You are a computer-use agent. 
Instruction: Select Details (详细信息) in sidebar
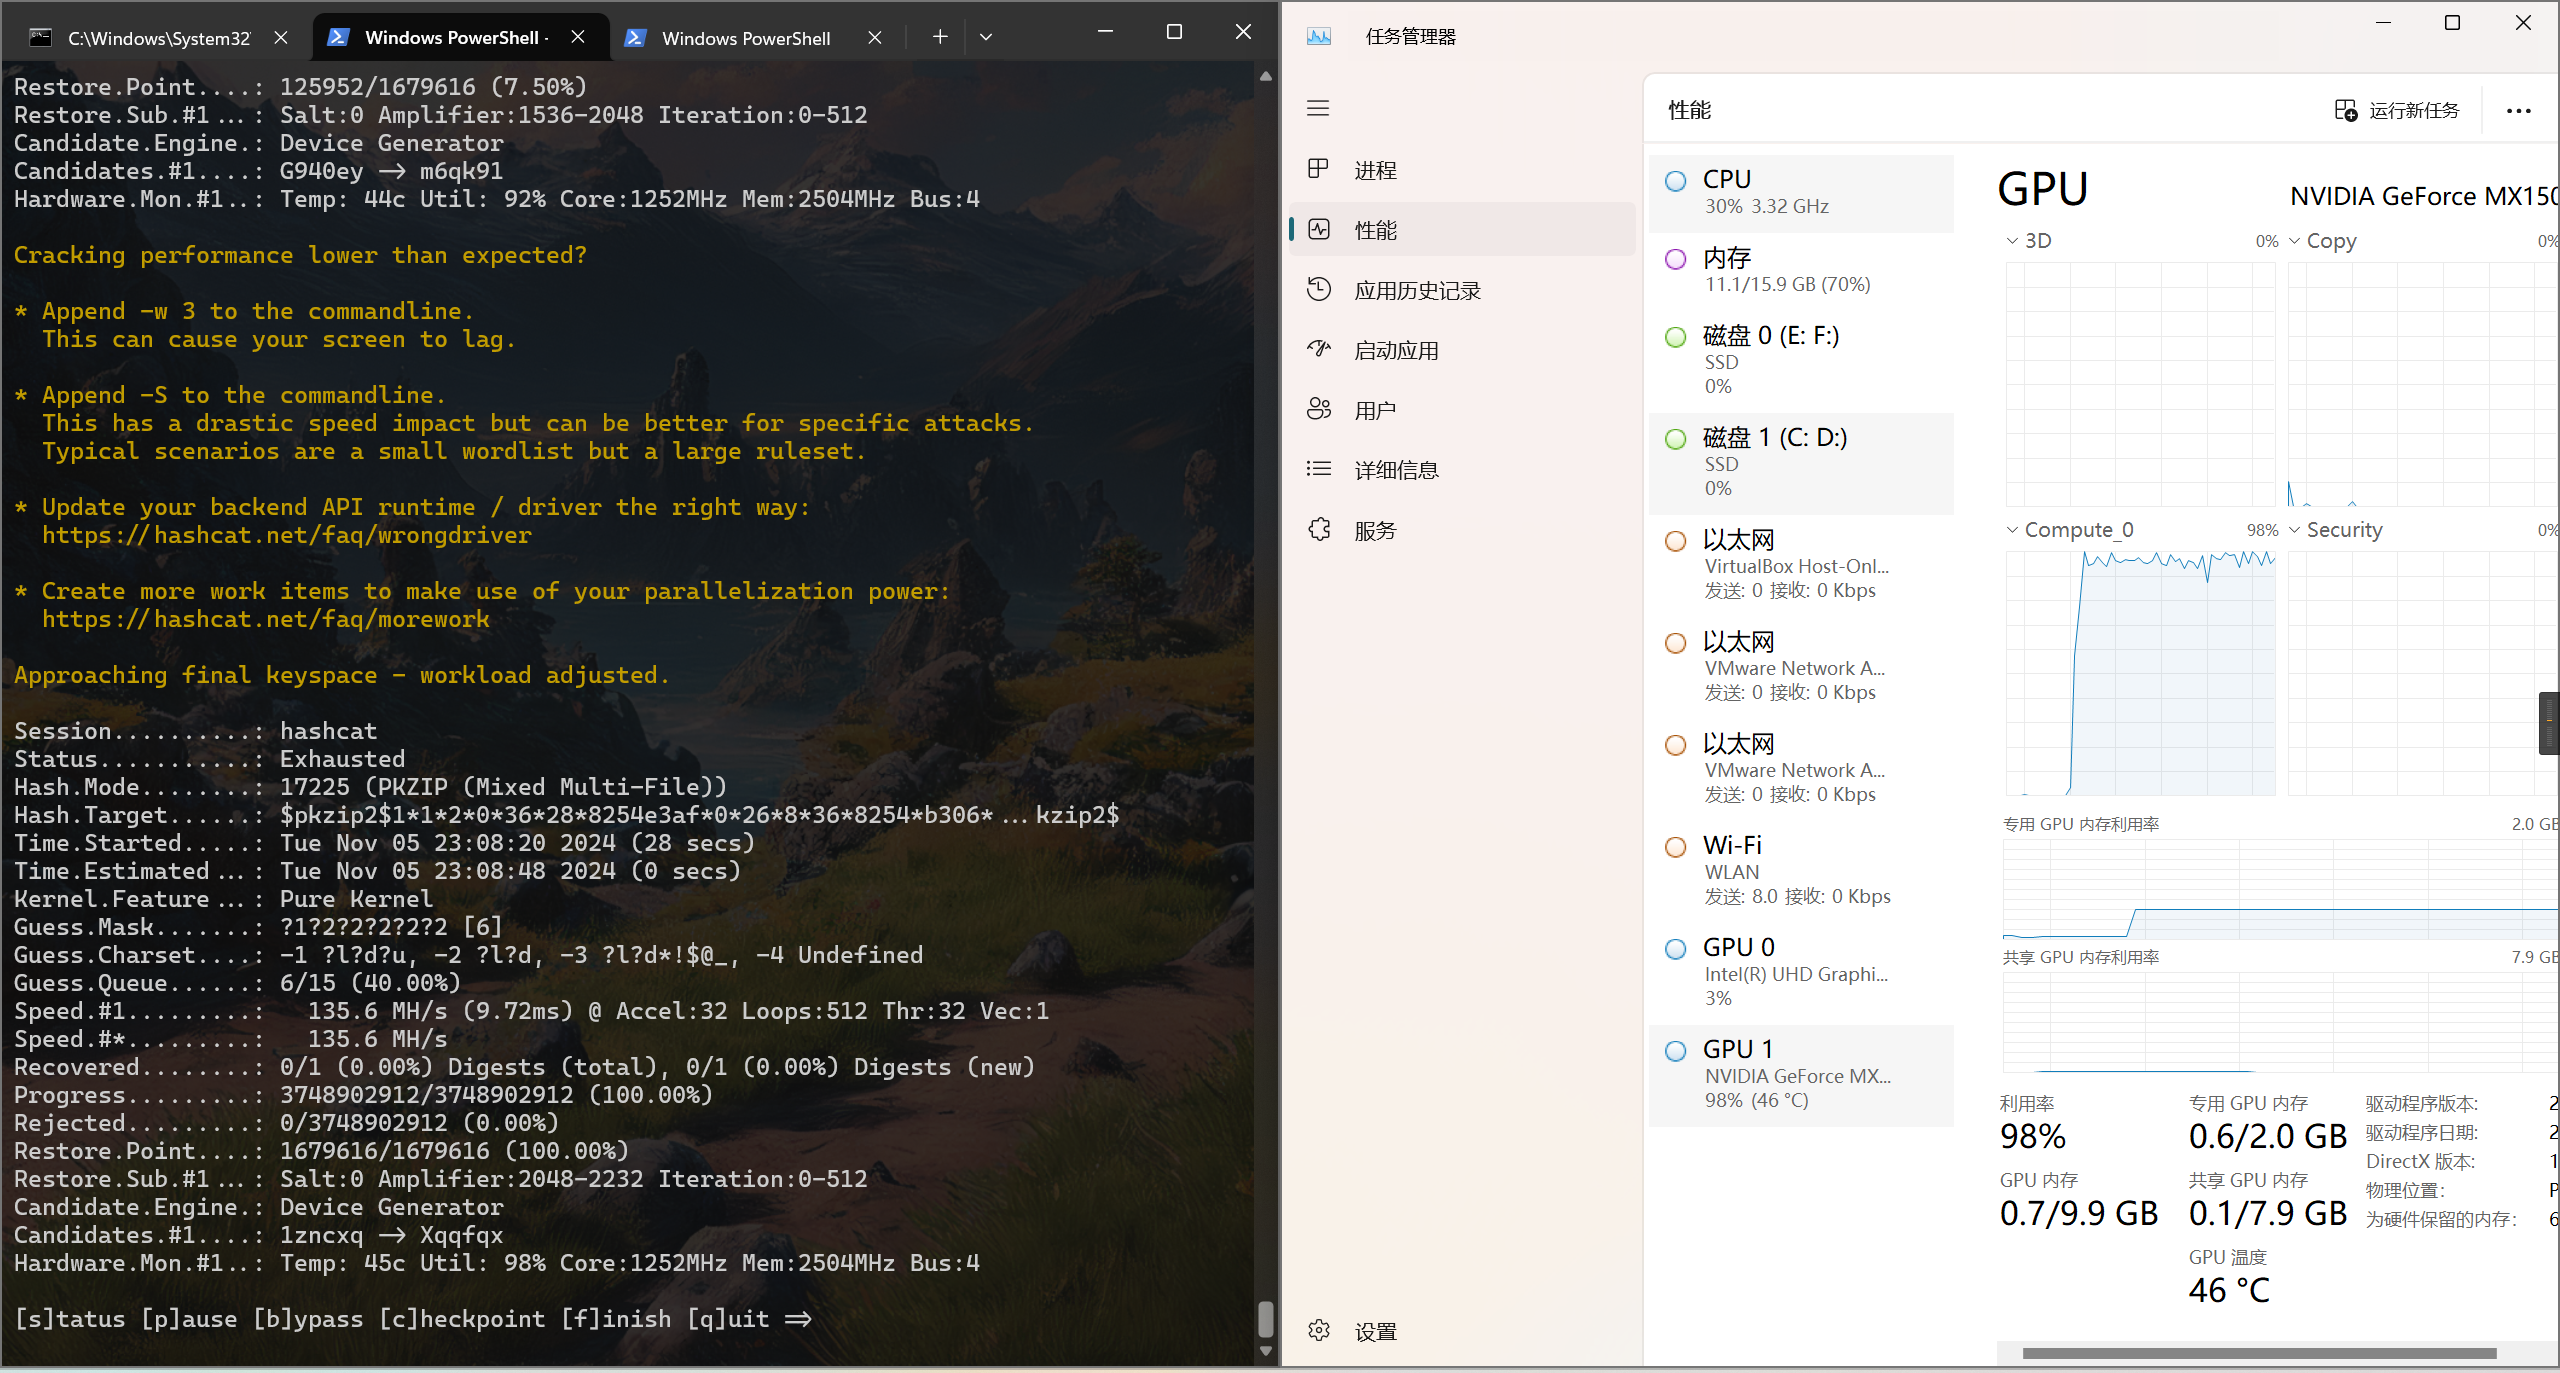click(x=1462, y=470)
